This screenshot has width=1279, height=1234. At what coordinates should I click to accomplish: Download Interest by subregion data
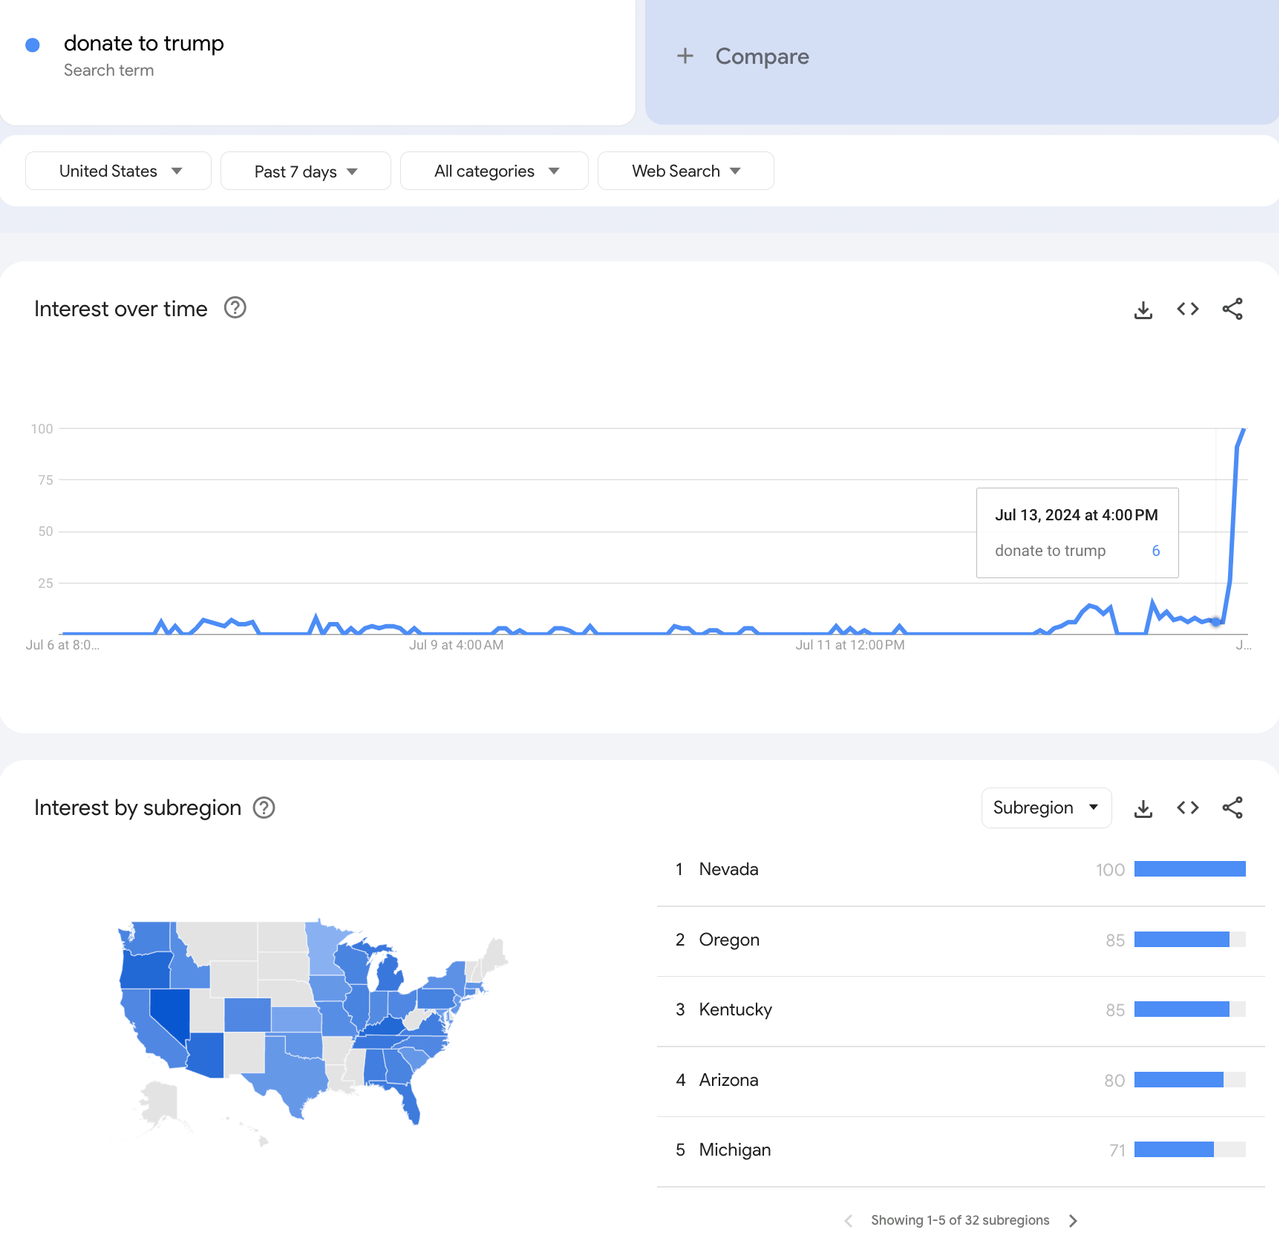[1143, 808]
